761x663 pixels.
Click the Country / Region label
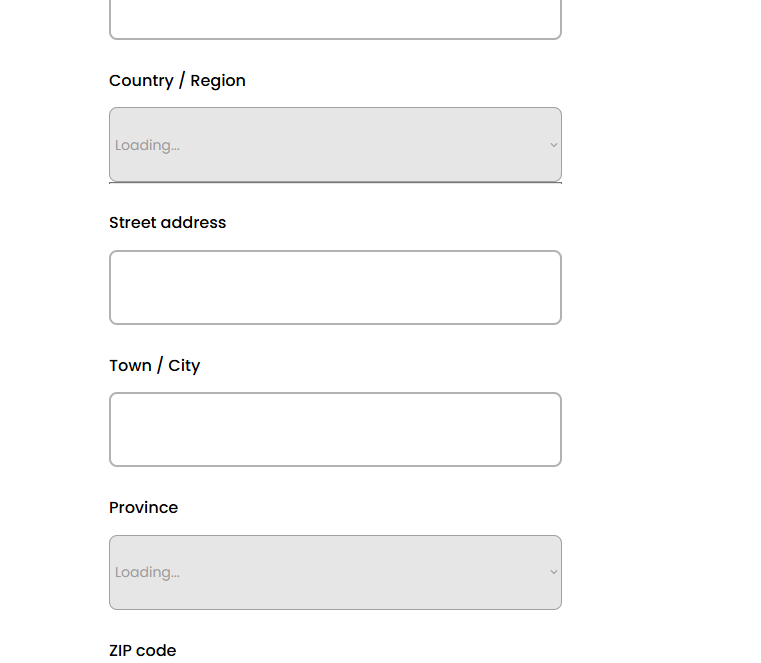(177, 81)
